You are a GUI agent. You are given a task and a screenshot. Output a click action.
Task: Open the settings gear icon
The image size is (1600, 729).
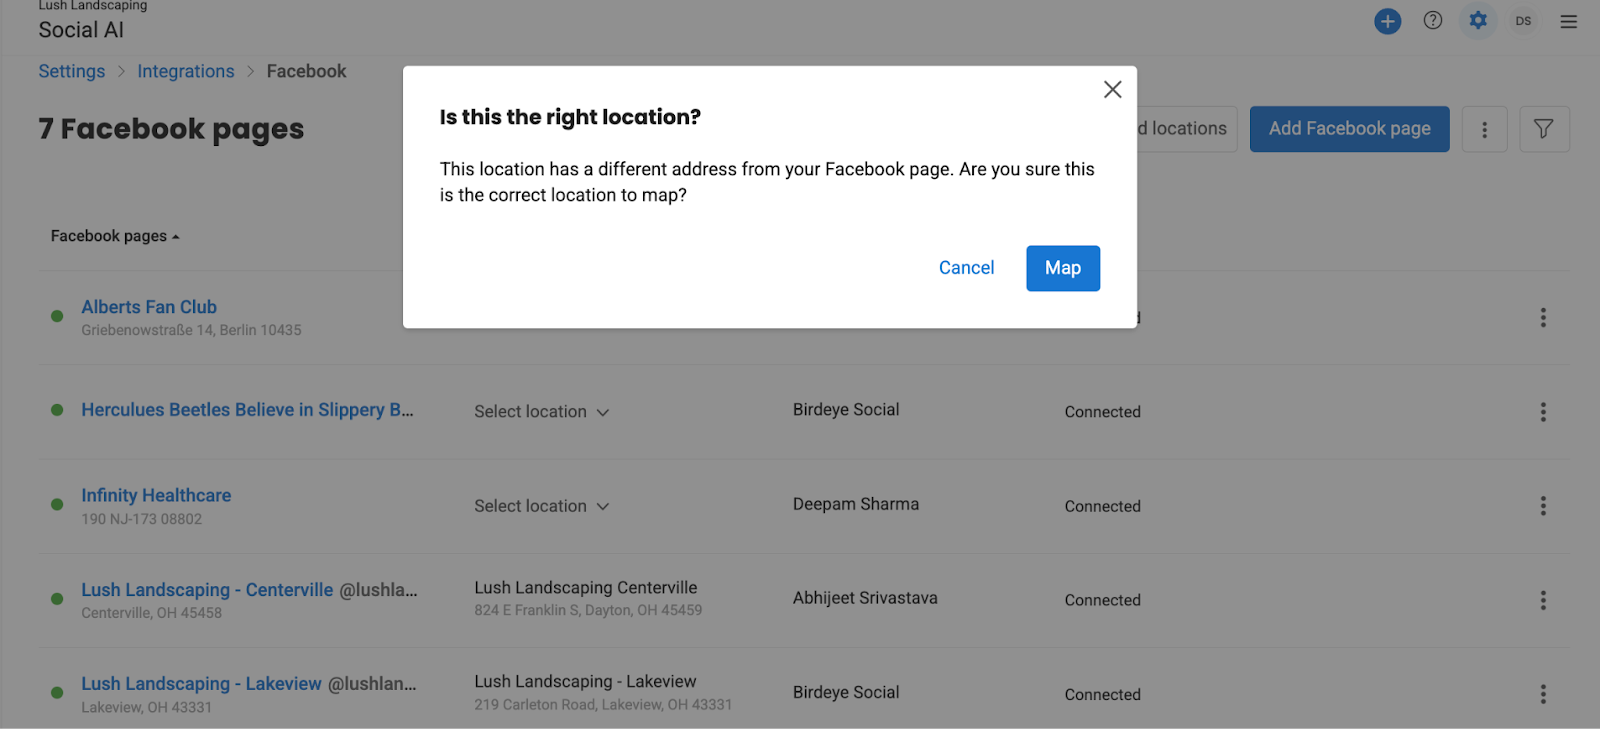[x=1478, y=21]
